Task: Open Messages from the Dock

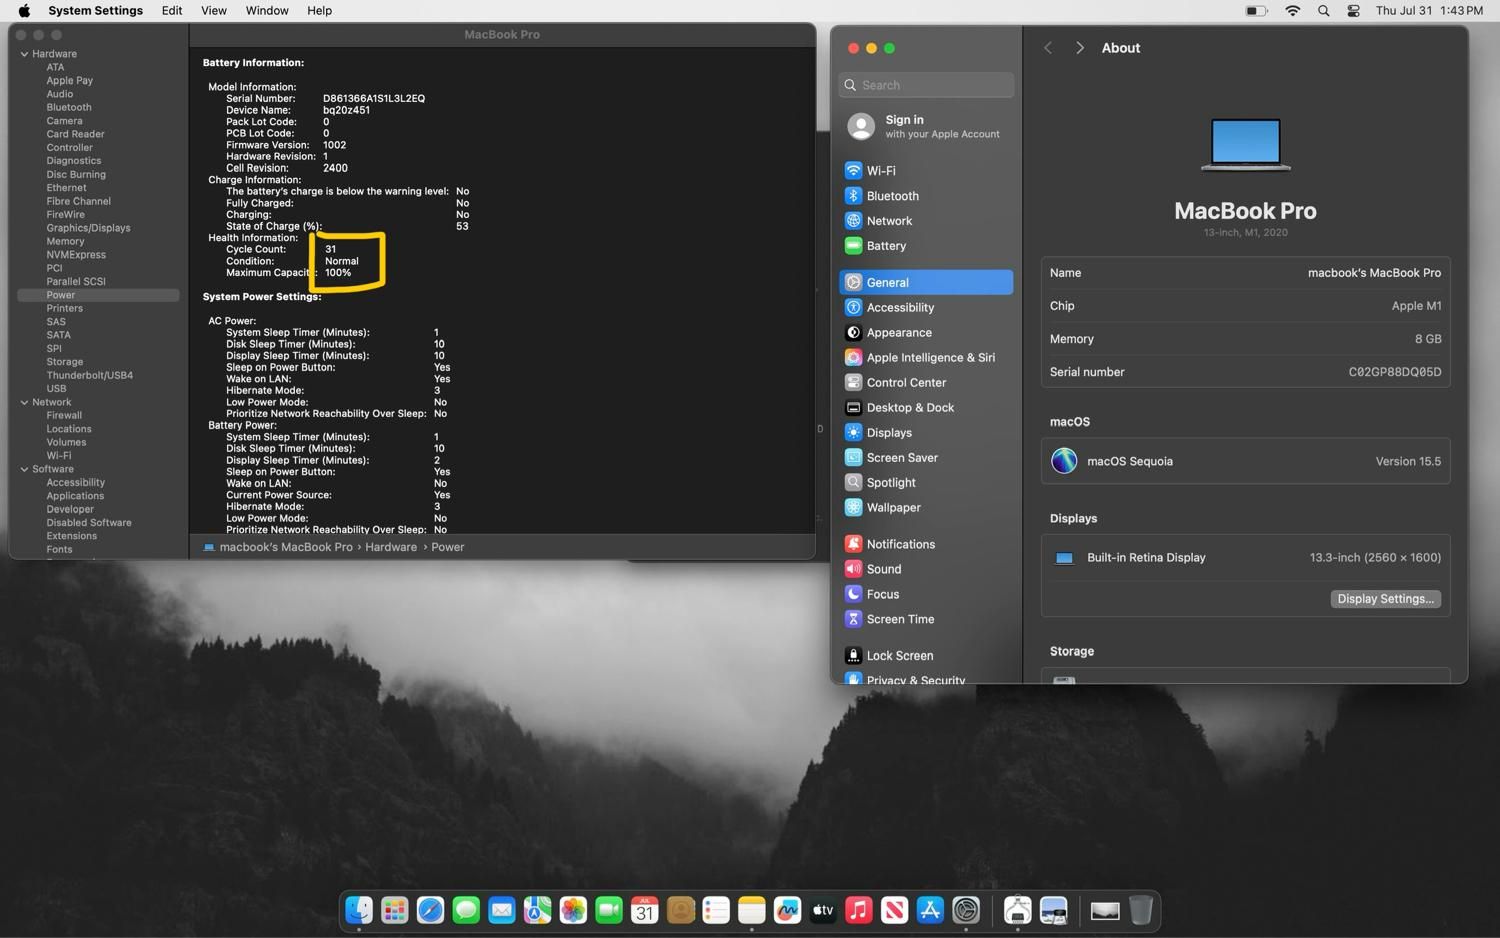Action: (x=466, y=910)
